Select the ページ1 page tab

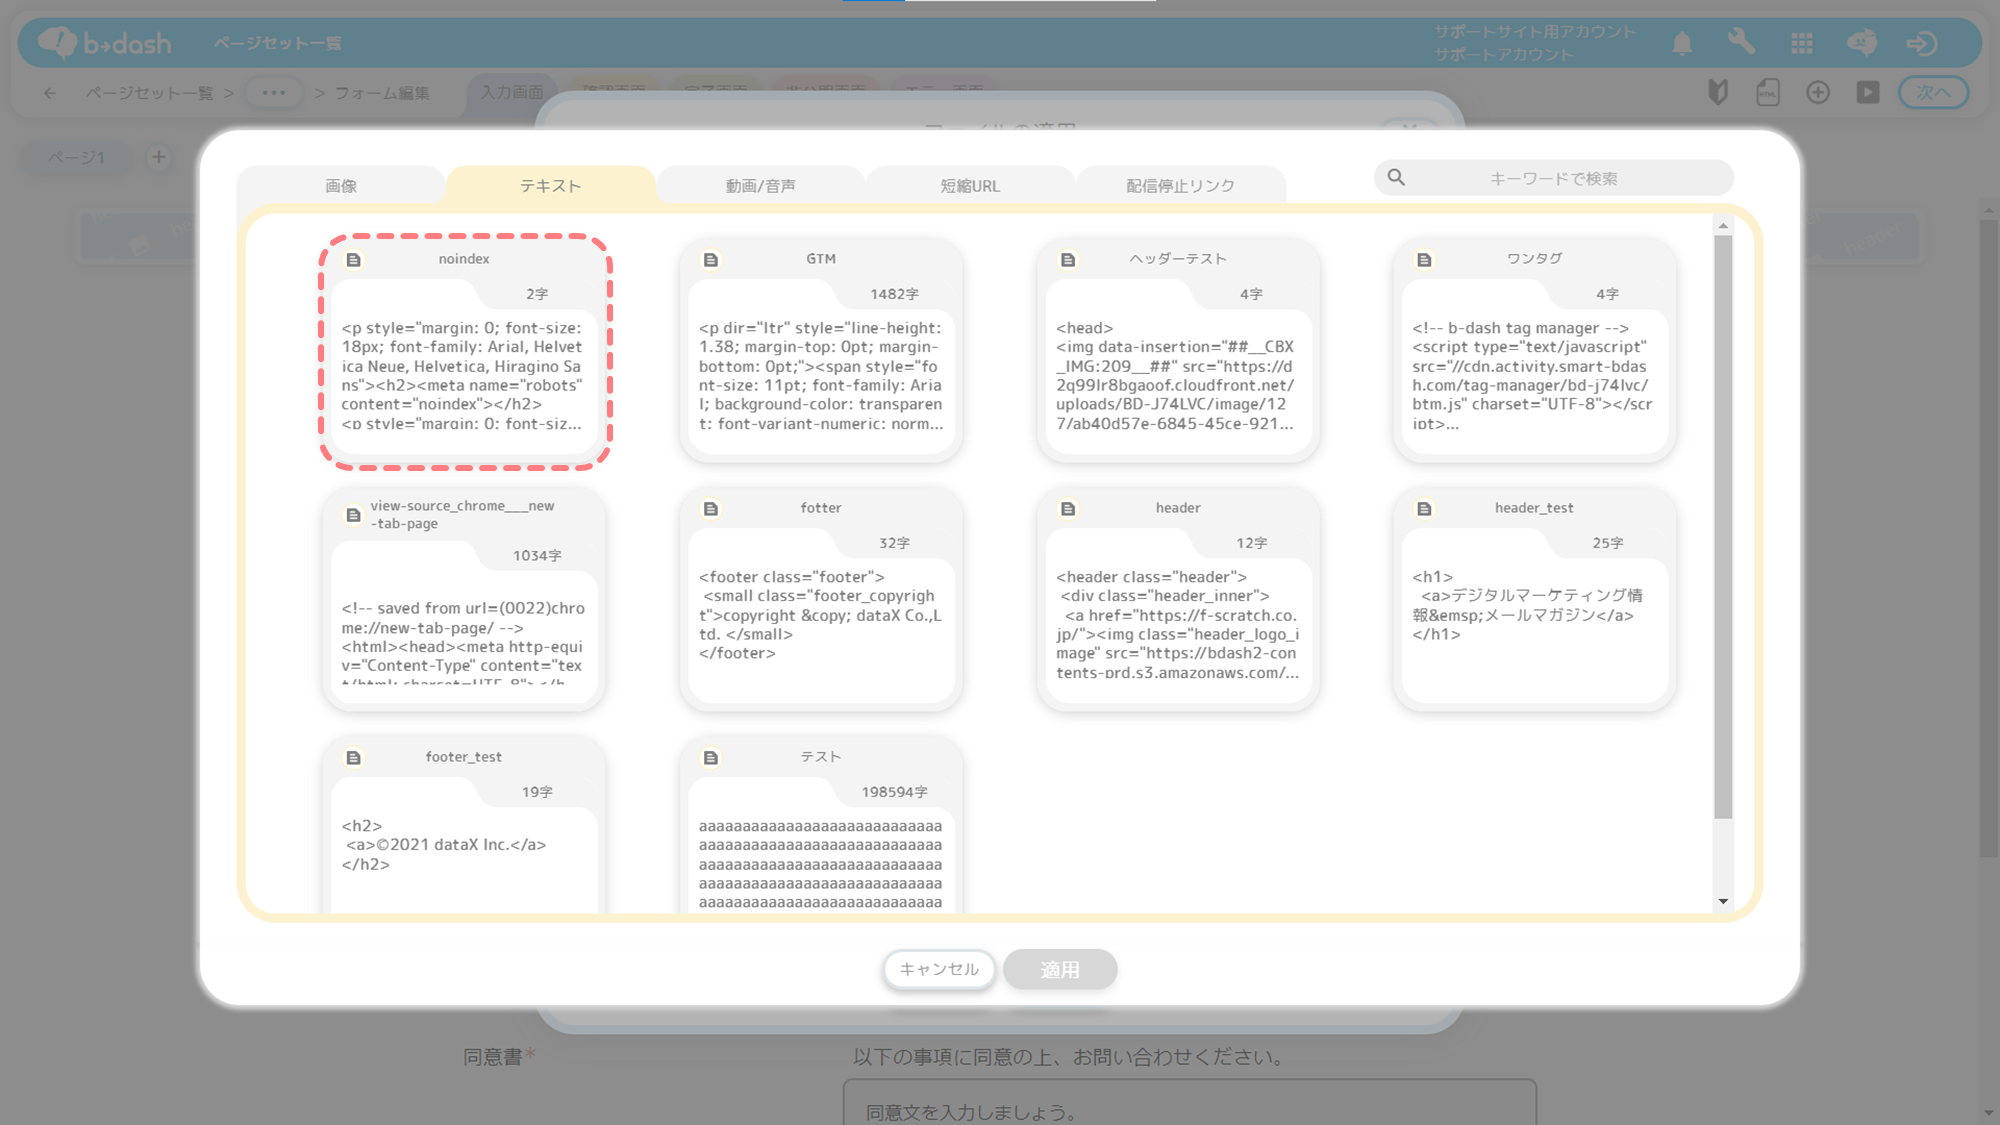coord(76,157)
